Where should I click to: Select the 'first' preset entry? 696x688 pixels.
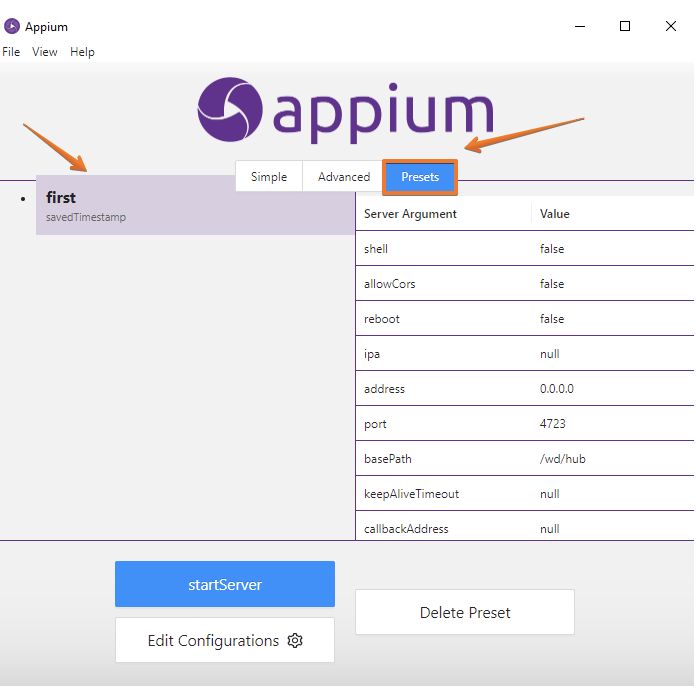coord(195,205)
